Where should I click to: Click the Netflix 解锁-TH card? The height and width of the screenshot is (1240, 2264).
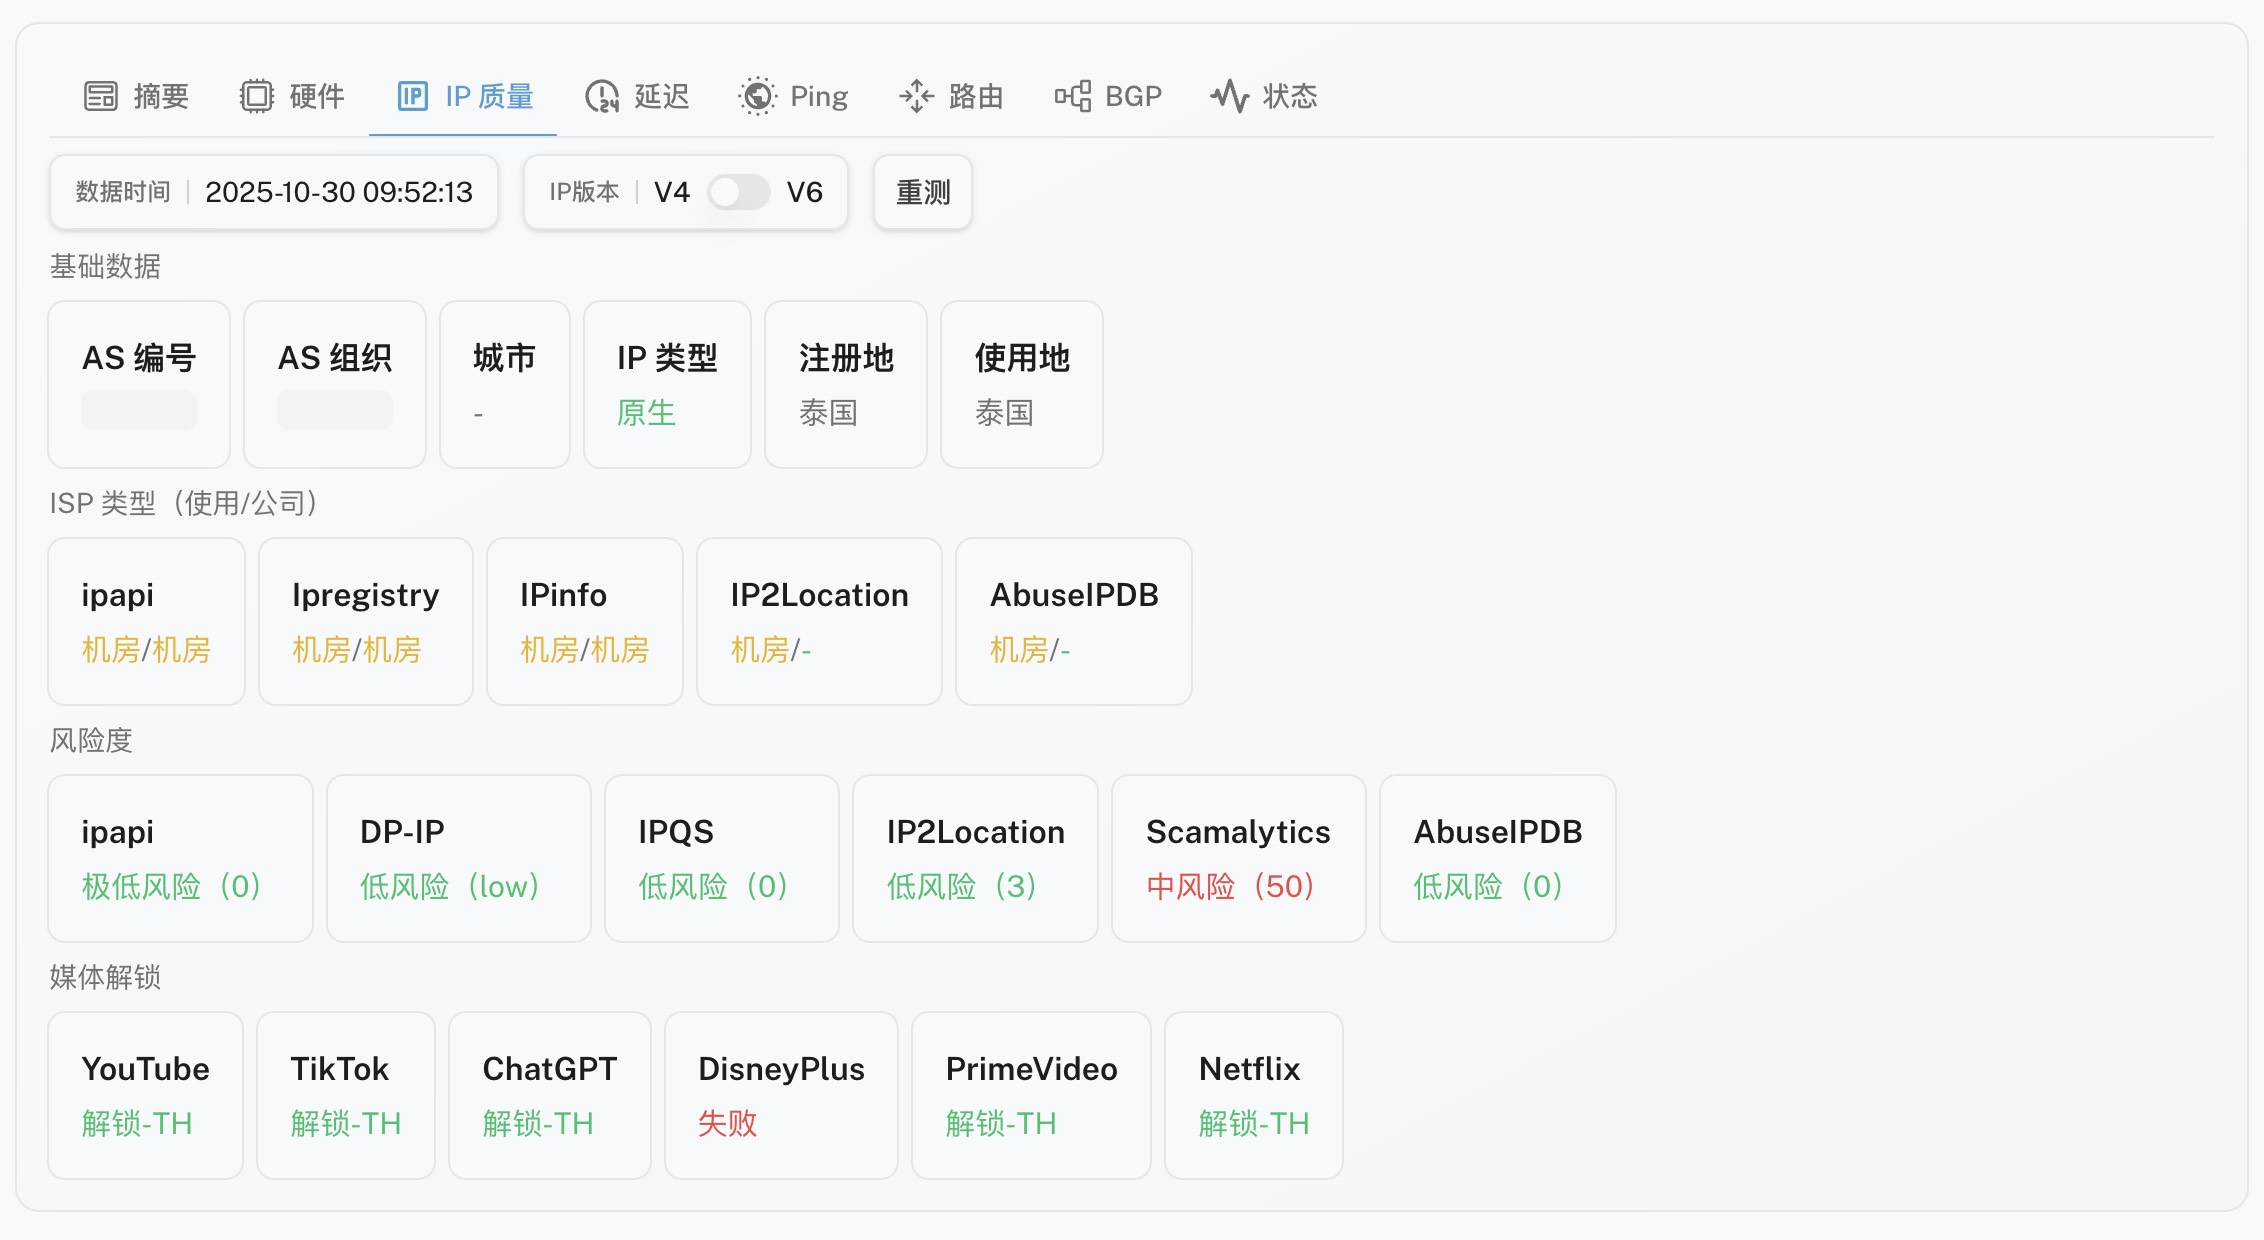tap(1253, 1095)
